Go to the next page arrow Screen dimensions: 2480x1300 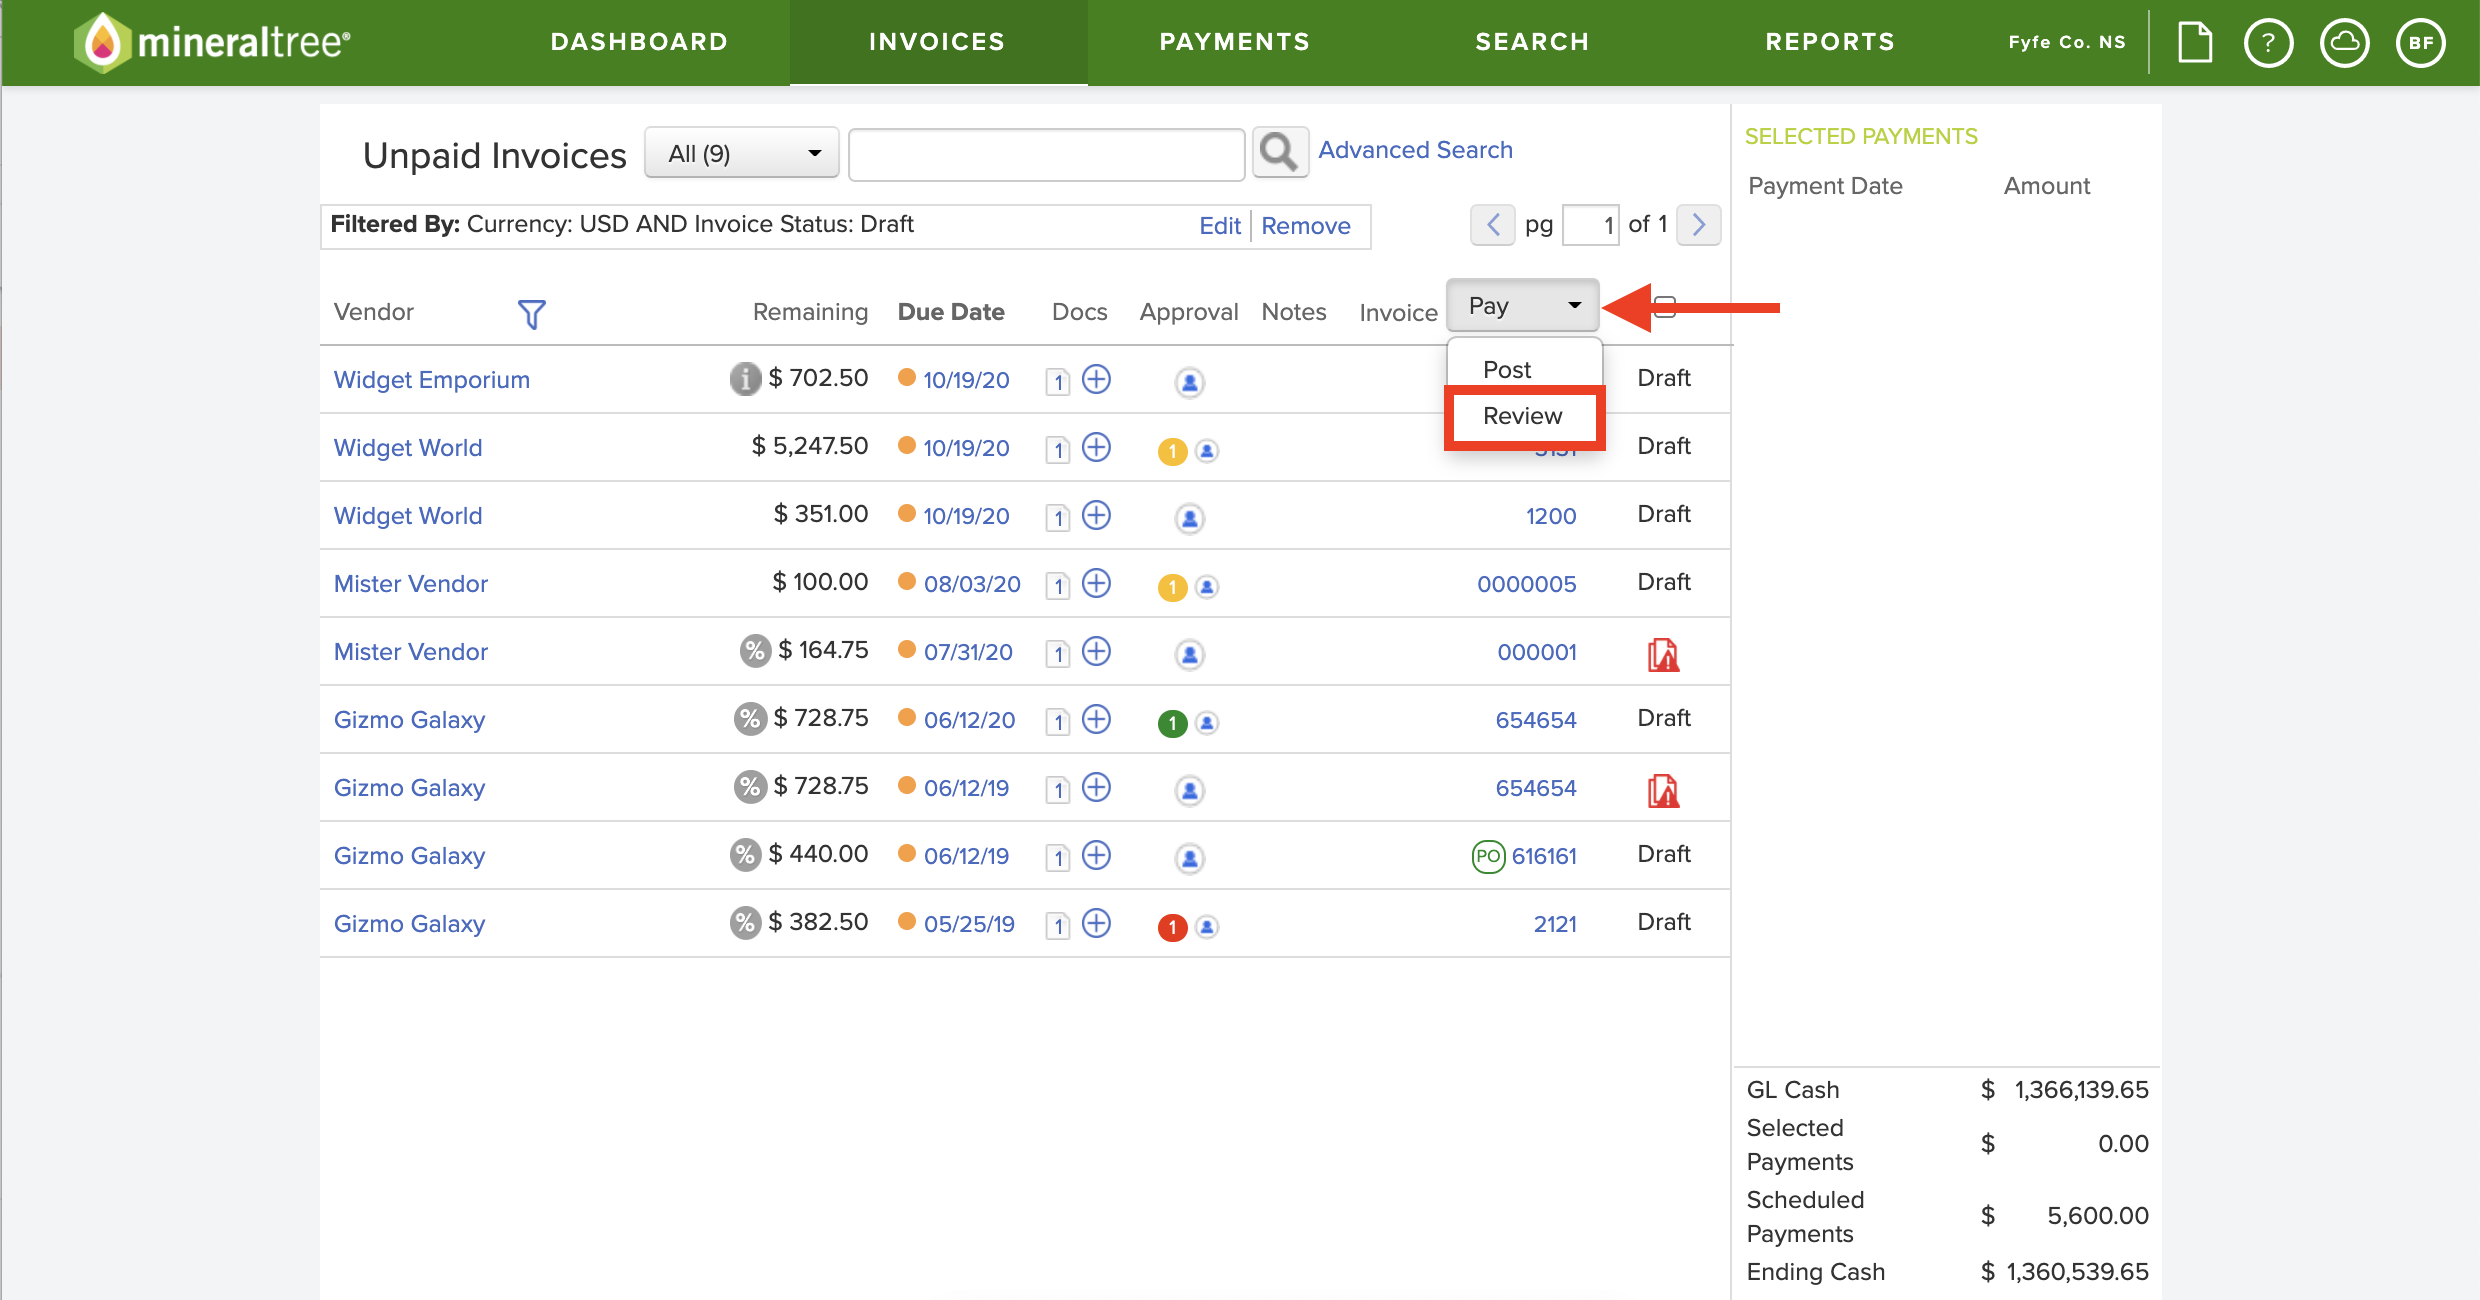point(1698,225)
